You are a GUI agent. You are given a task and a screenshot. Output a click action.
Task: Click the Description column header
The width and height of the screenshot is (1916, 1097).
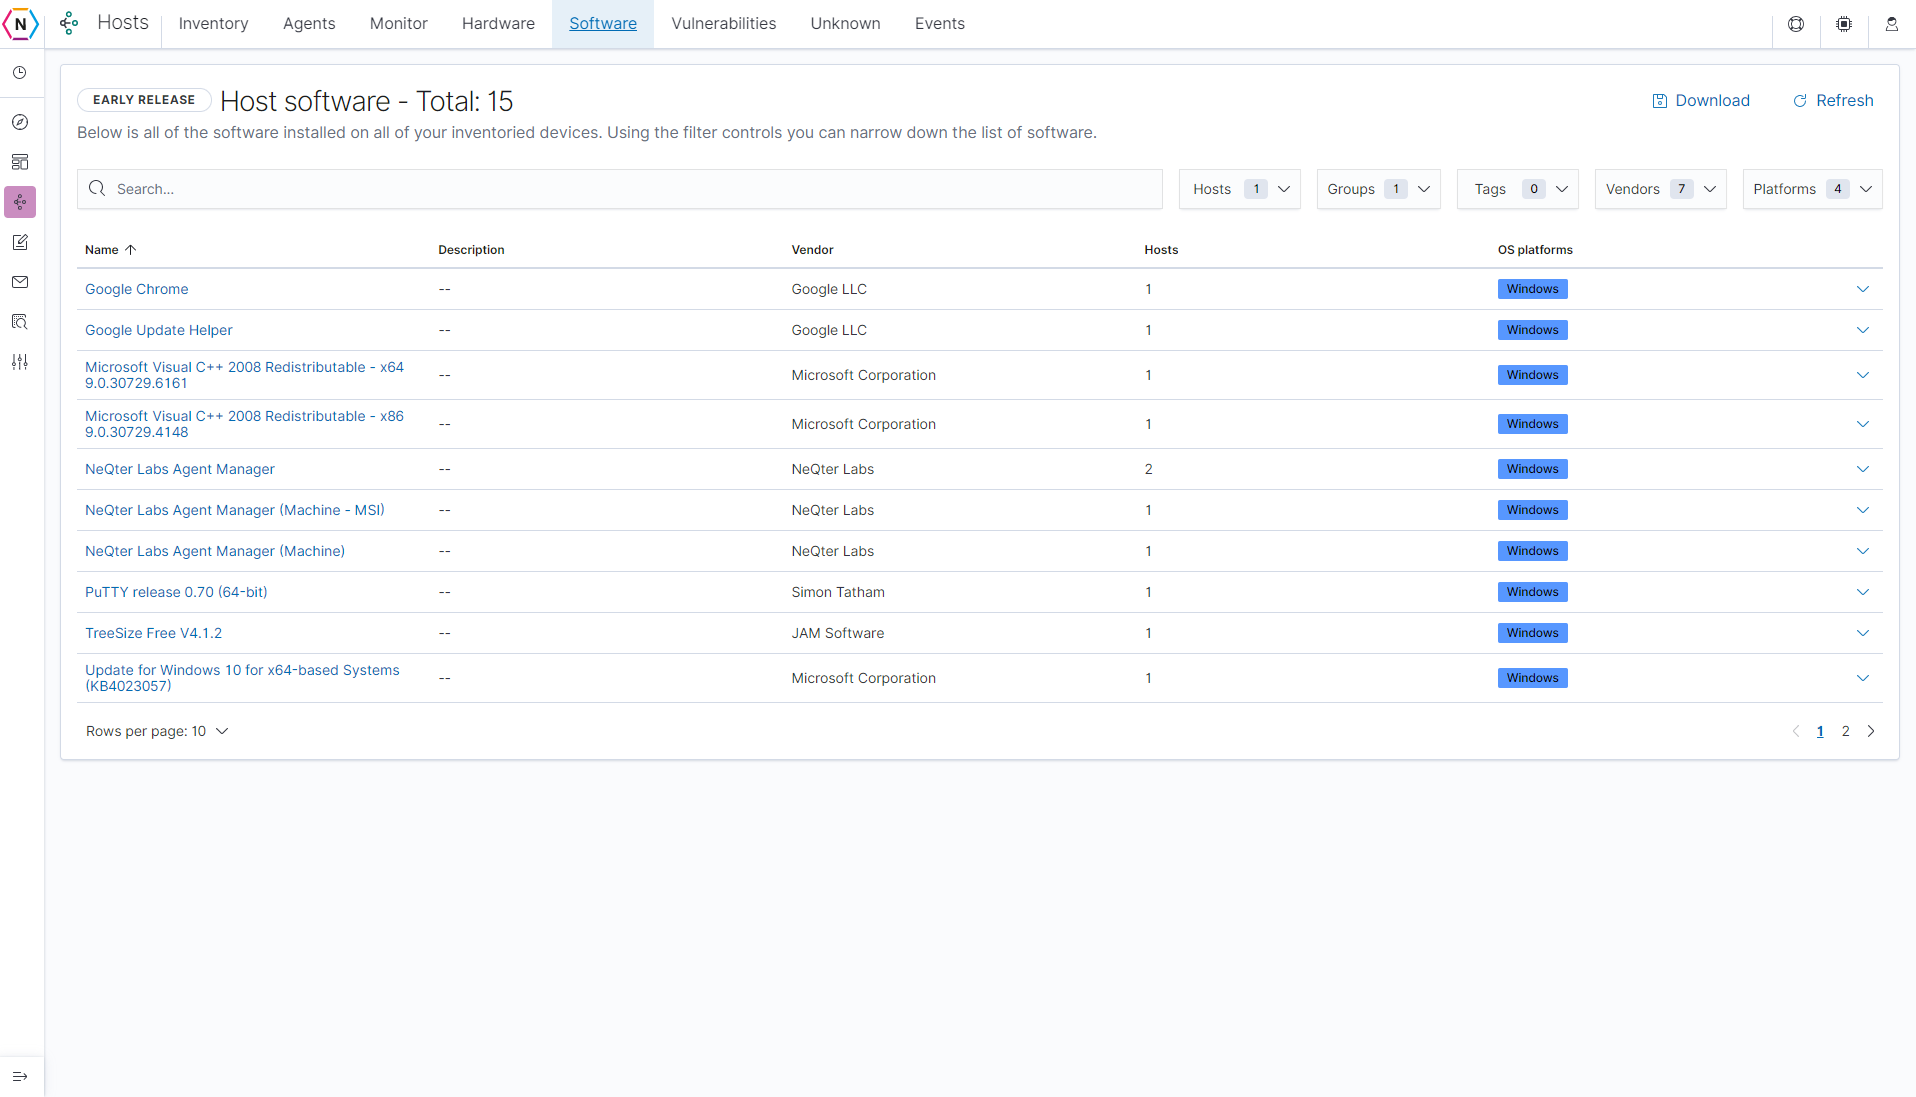pos(471,250)
